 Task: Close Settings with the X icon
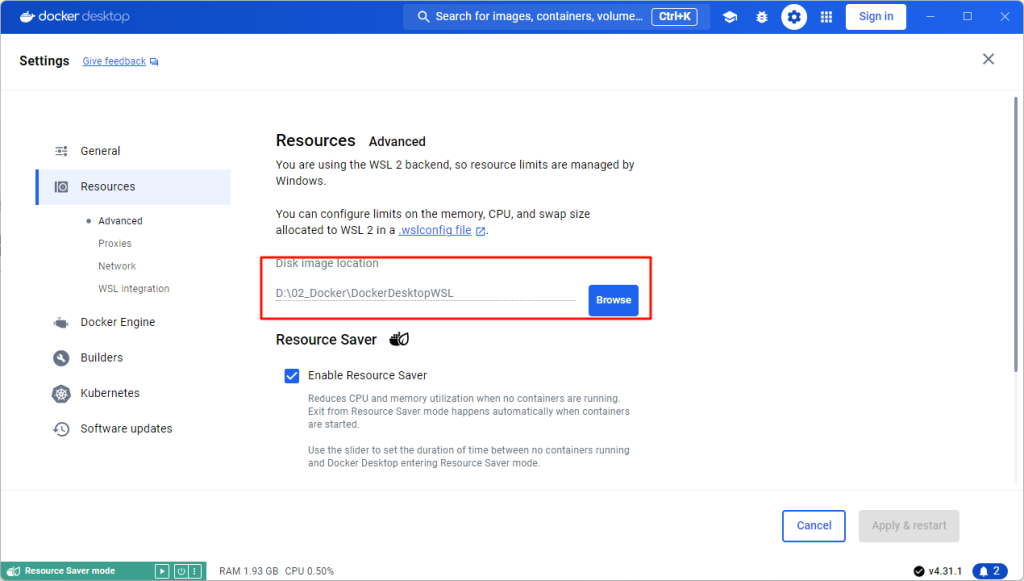click(x=988, y=60)
